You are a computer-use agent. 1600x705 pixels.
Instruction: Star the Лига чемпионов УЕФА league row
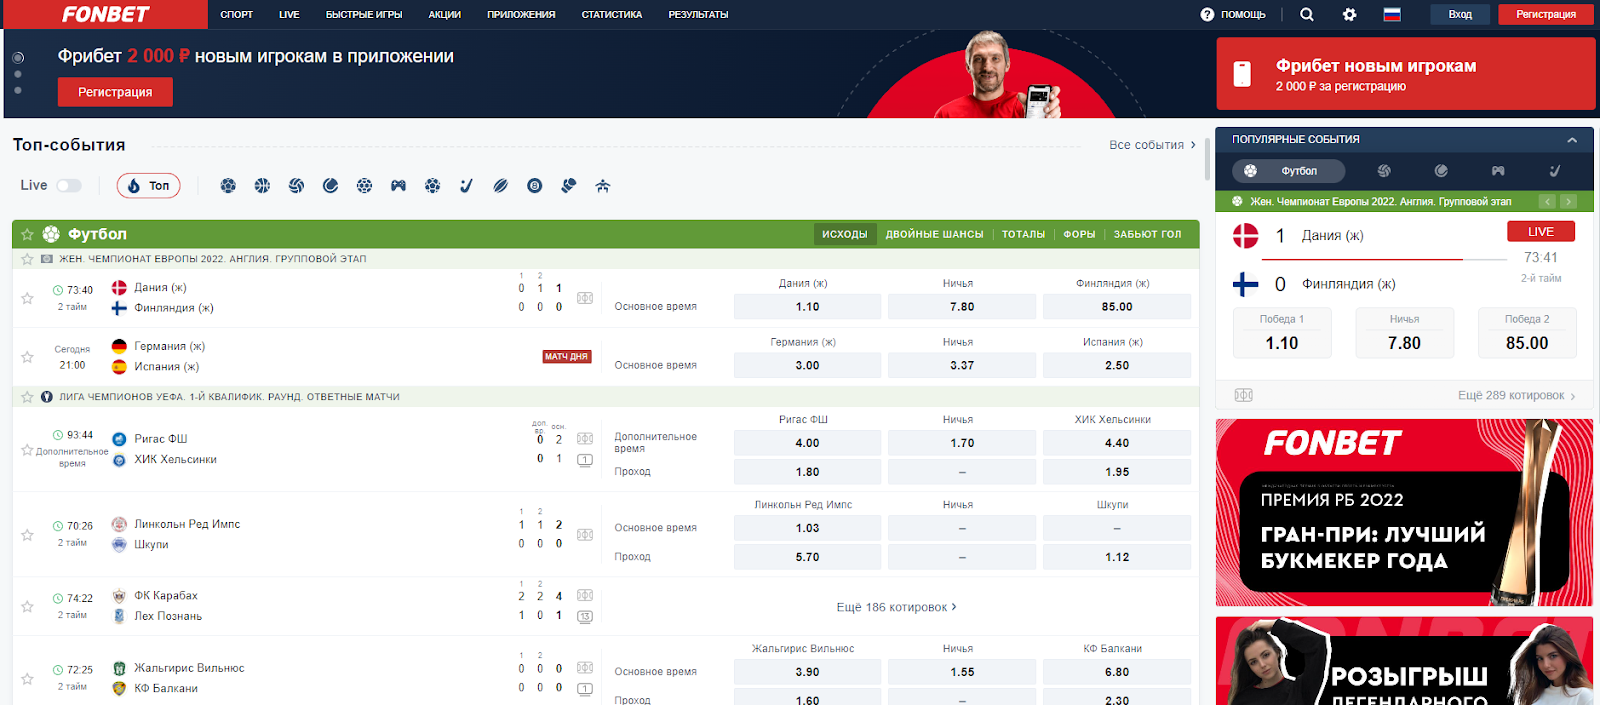27,397
